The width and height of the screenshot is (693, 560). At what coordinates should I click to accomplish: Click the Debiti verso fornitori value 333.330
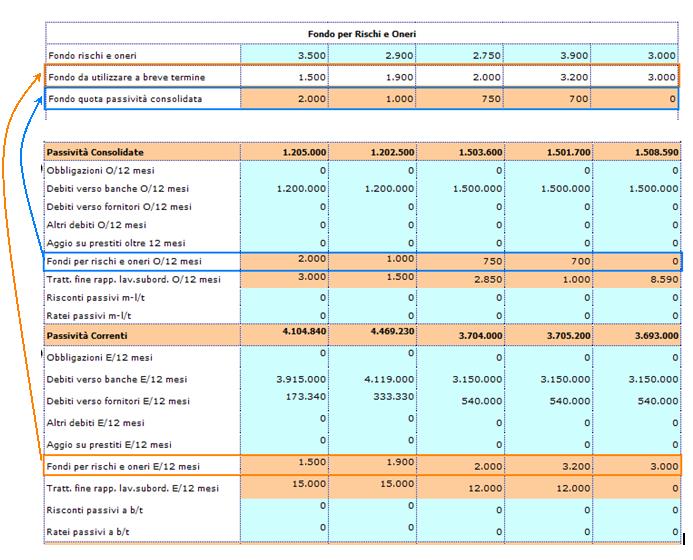394,396
